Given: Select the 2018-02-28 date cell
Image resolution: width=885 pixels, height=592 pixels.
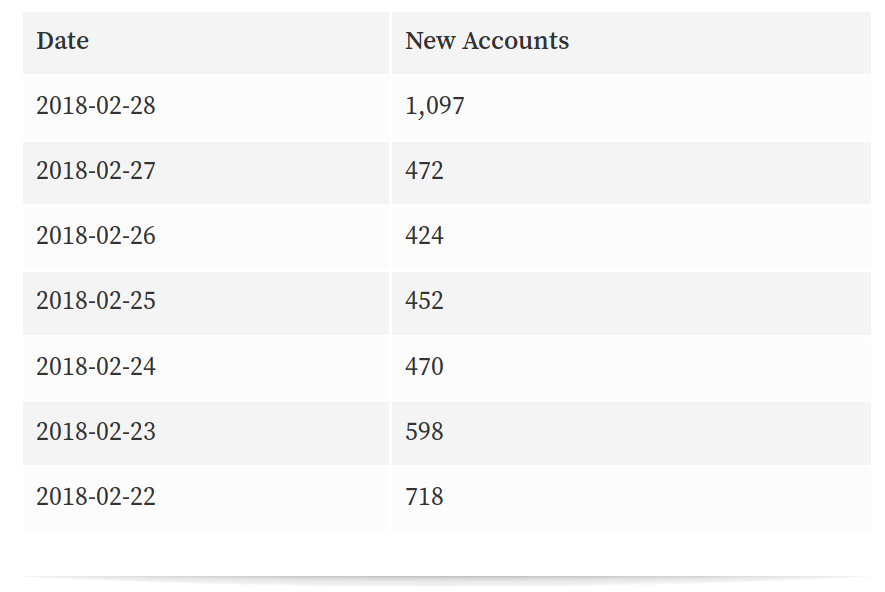Looking at the screenshot, I should click(96, 105).
